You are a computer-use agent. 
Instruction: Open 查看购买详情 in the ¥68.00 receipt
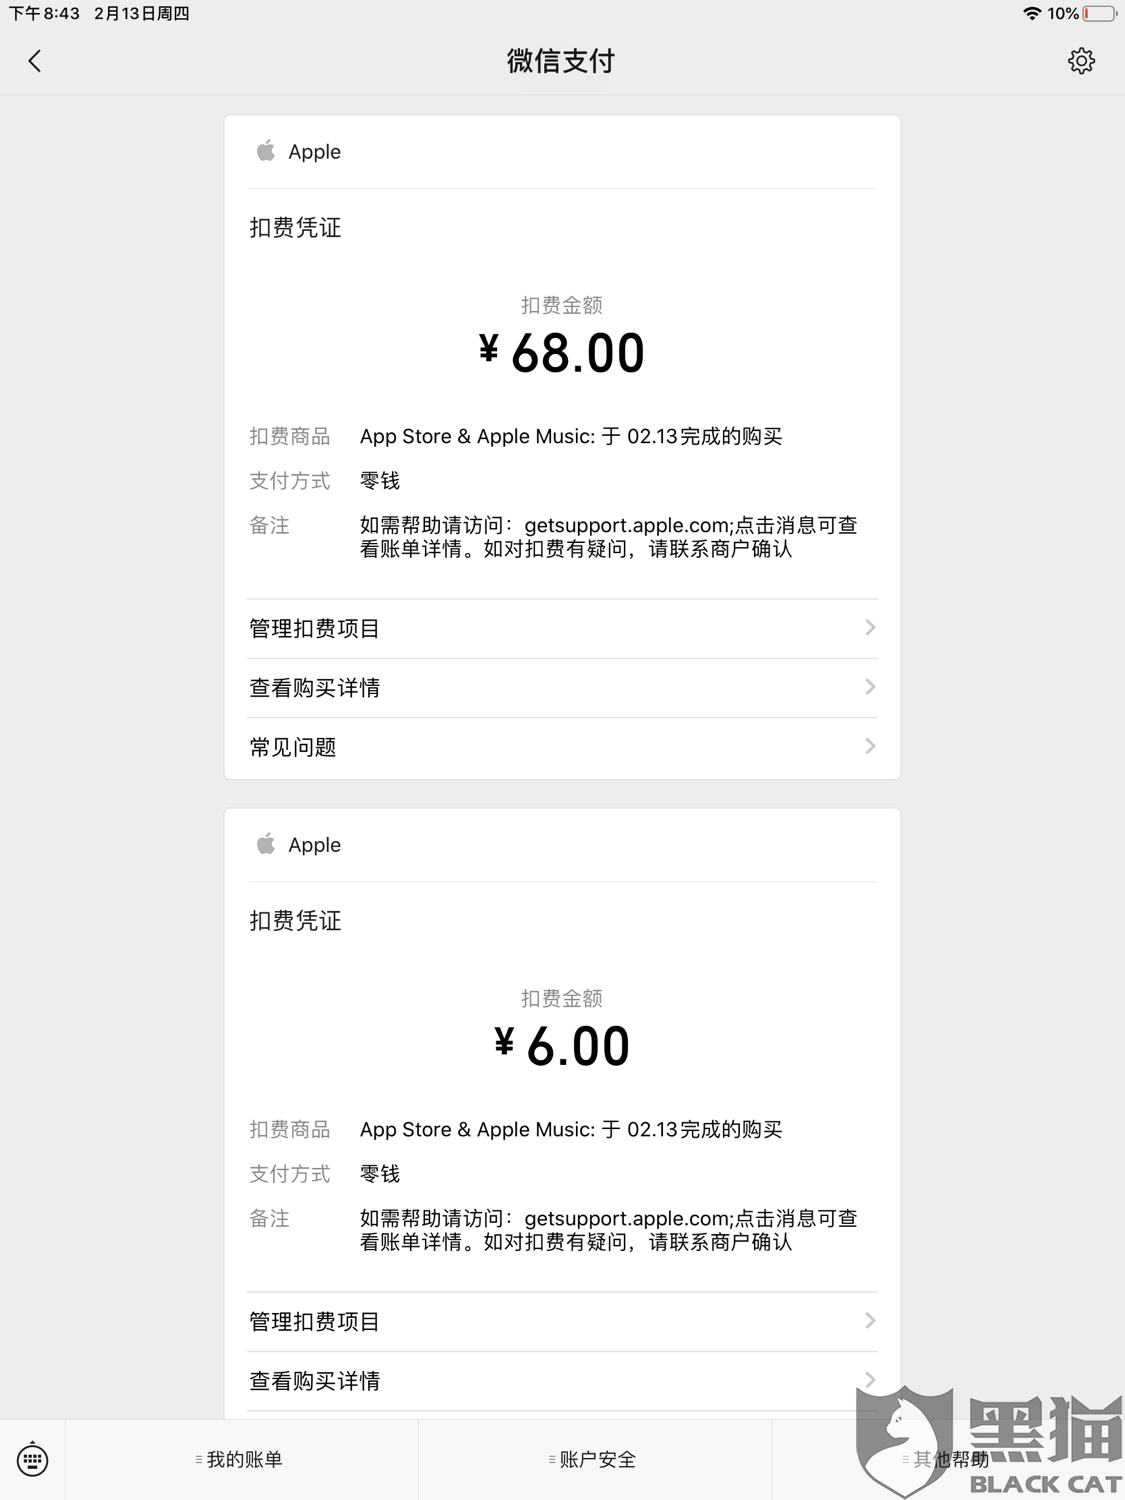(562, 688)
